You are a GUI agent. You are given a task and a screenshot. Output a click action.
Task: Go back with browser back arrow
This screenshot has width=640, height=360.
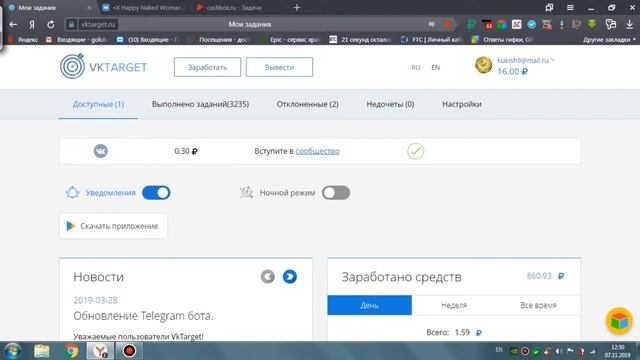(13, 24)
